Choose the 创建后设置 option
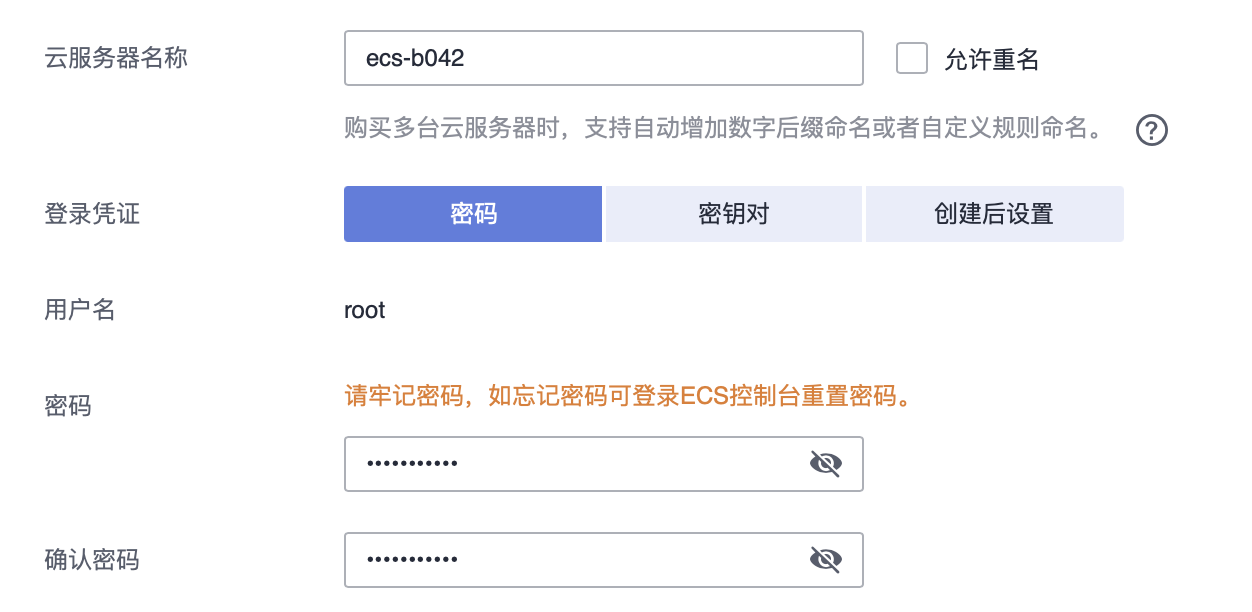 tap(994, 214)
